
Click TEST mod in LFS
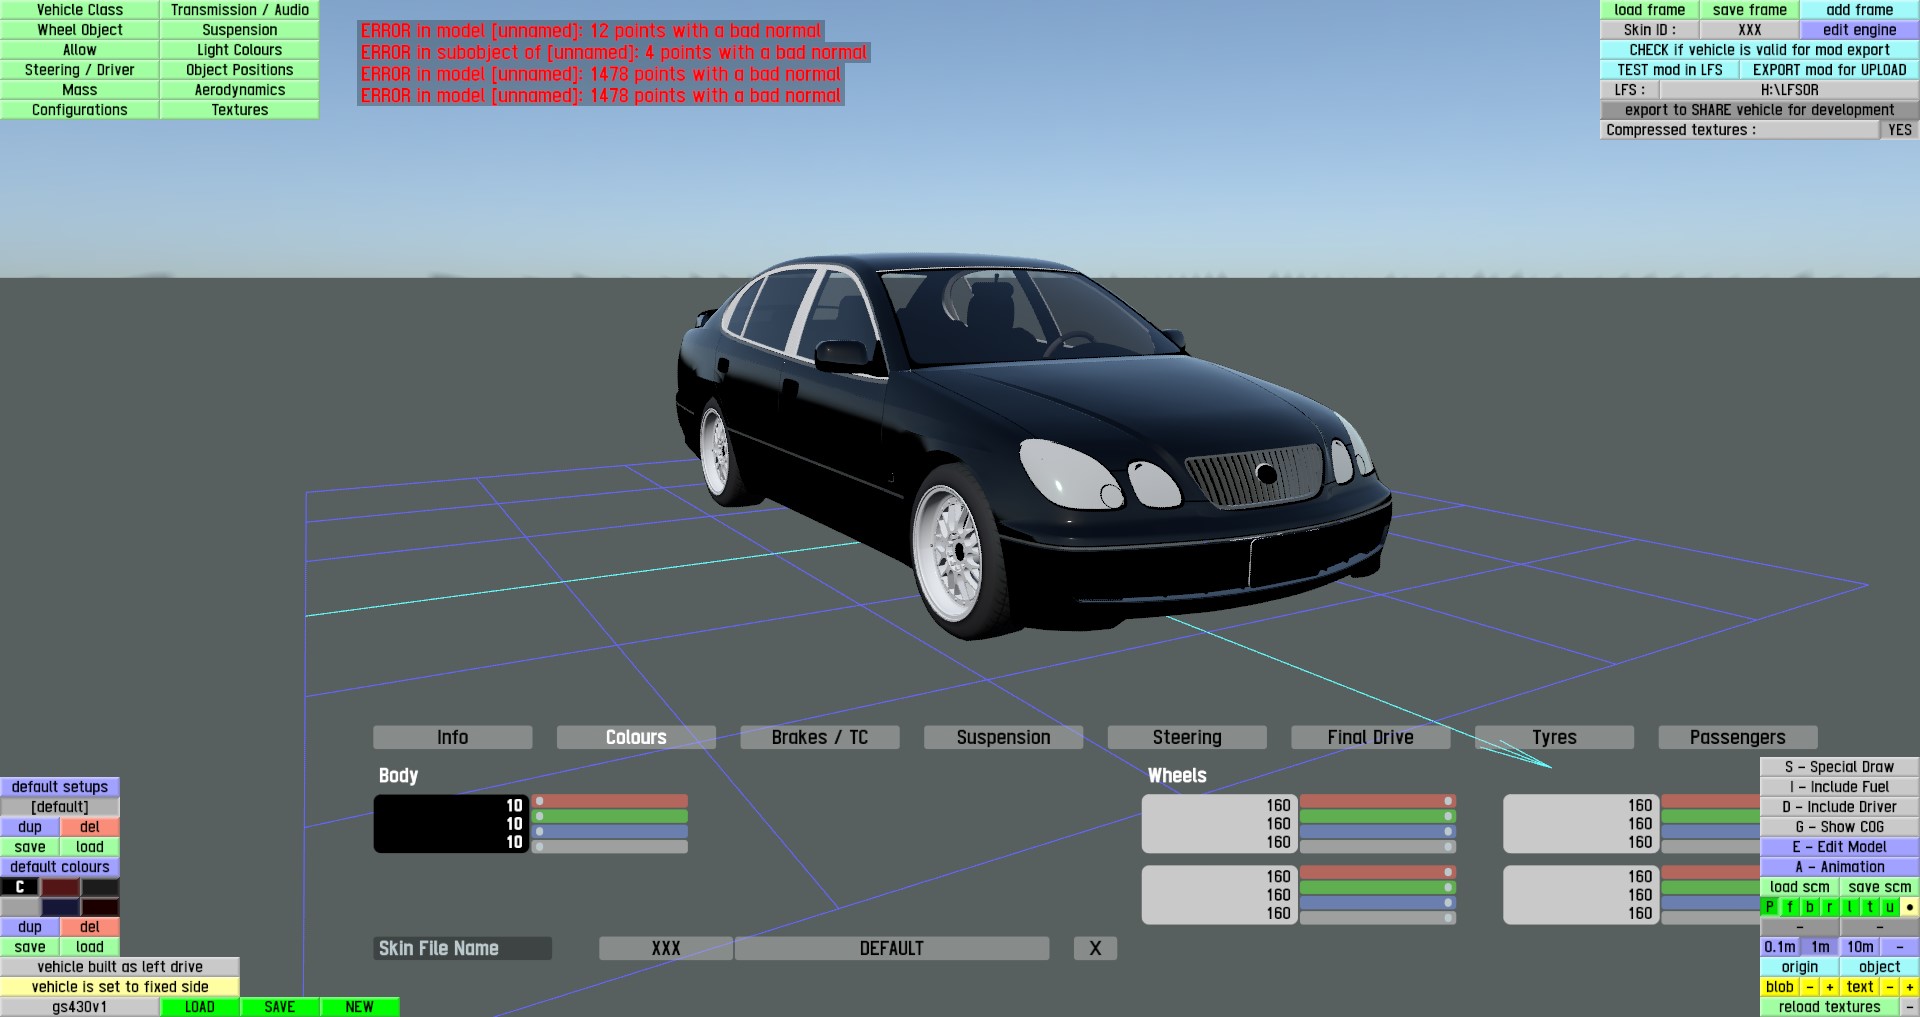pyautogui.click(x=1670, y=70)
